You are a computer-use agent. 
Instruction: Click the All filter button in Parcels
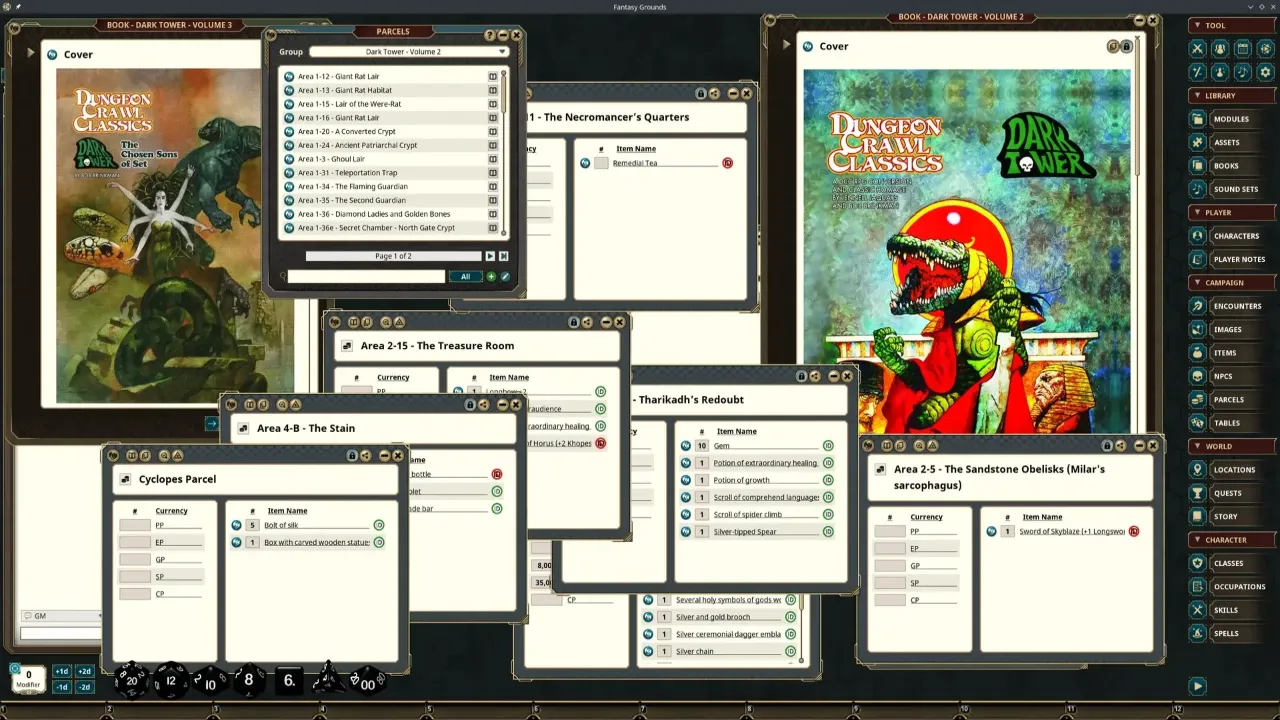(x=465, y=276)
